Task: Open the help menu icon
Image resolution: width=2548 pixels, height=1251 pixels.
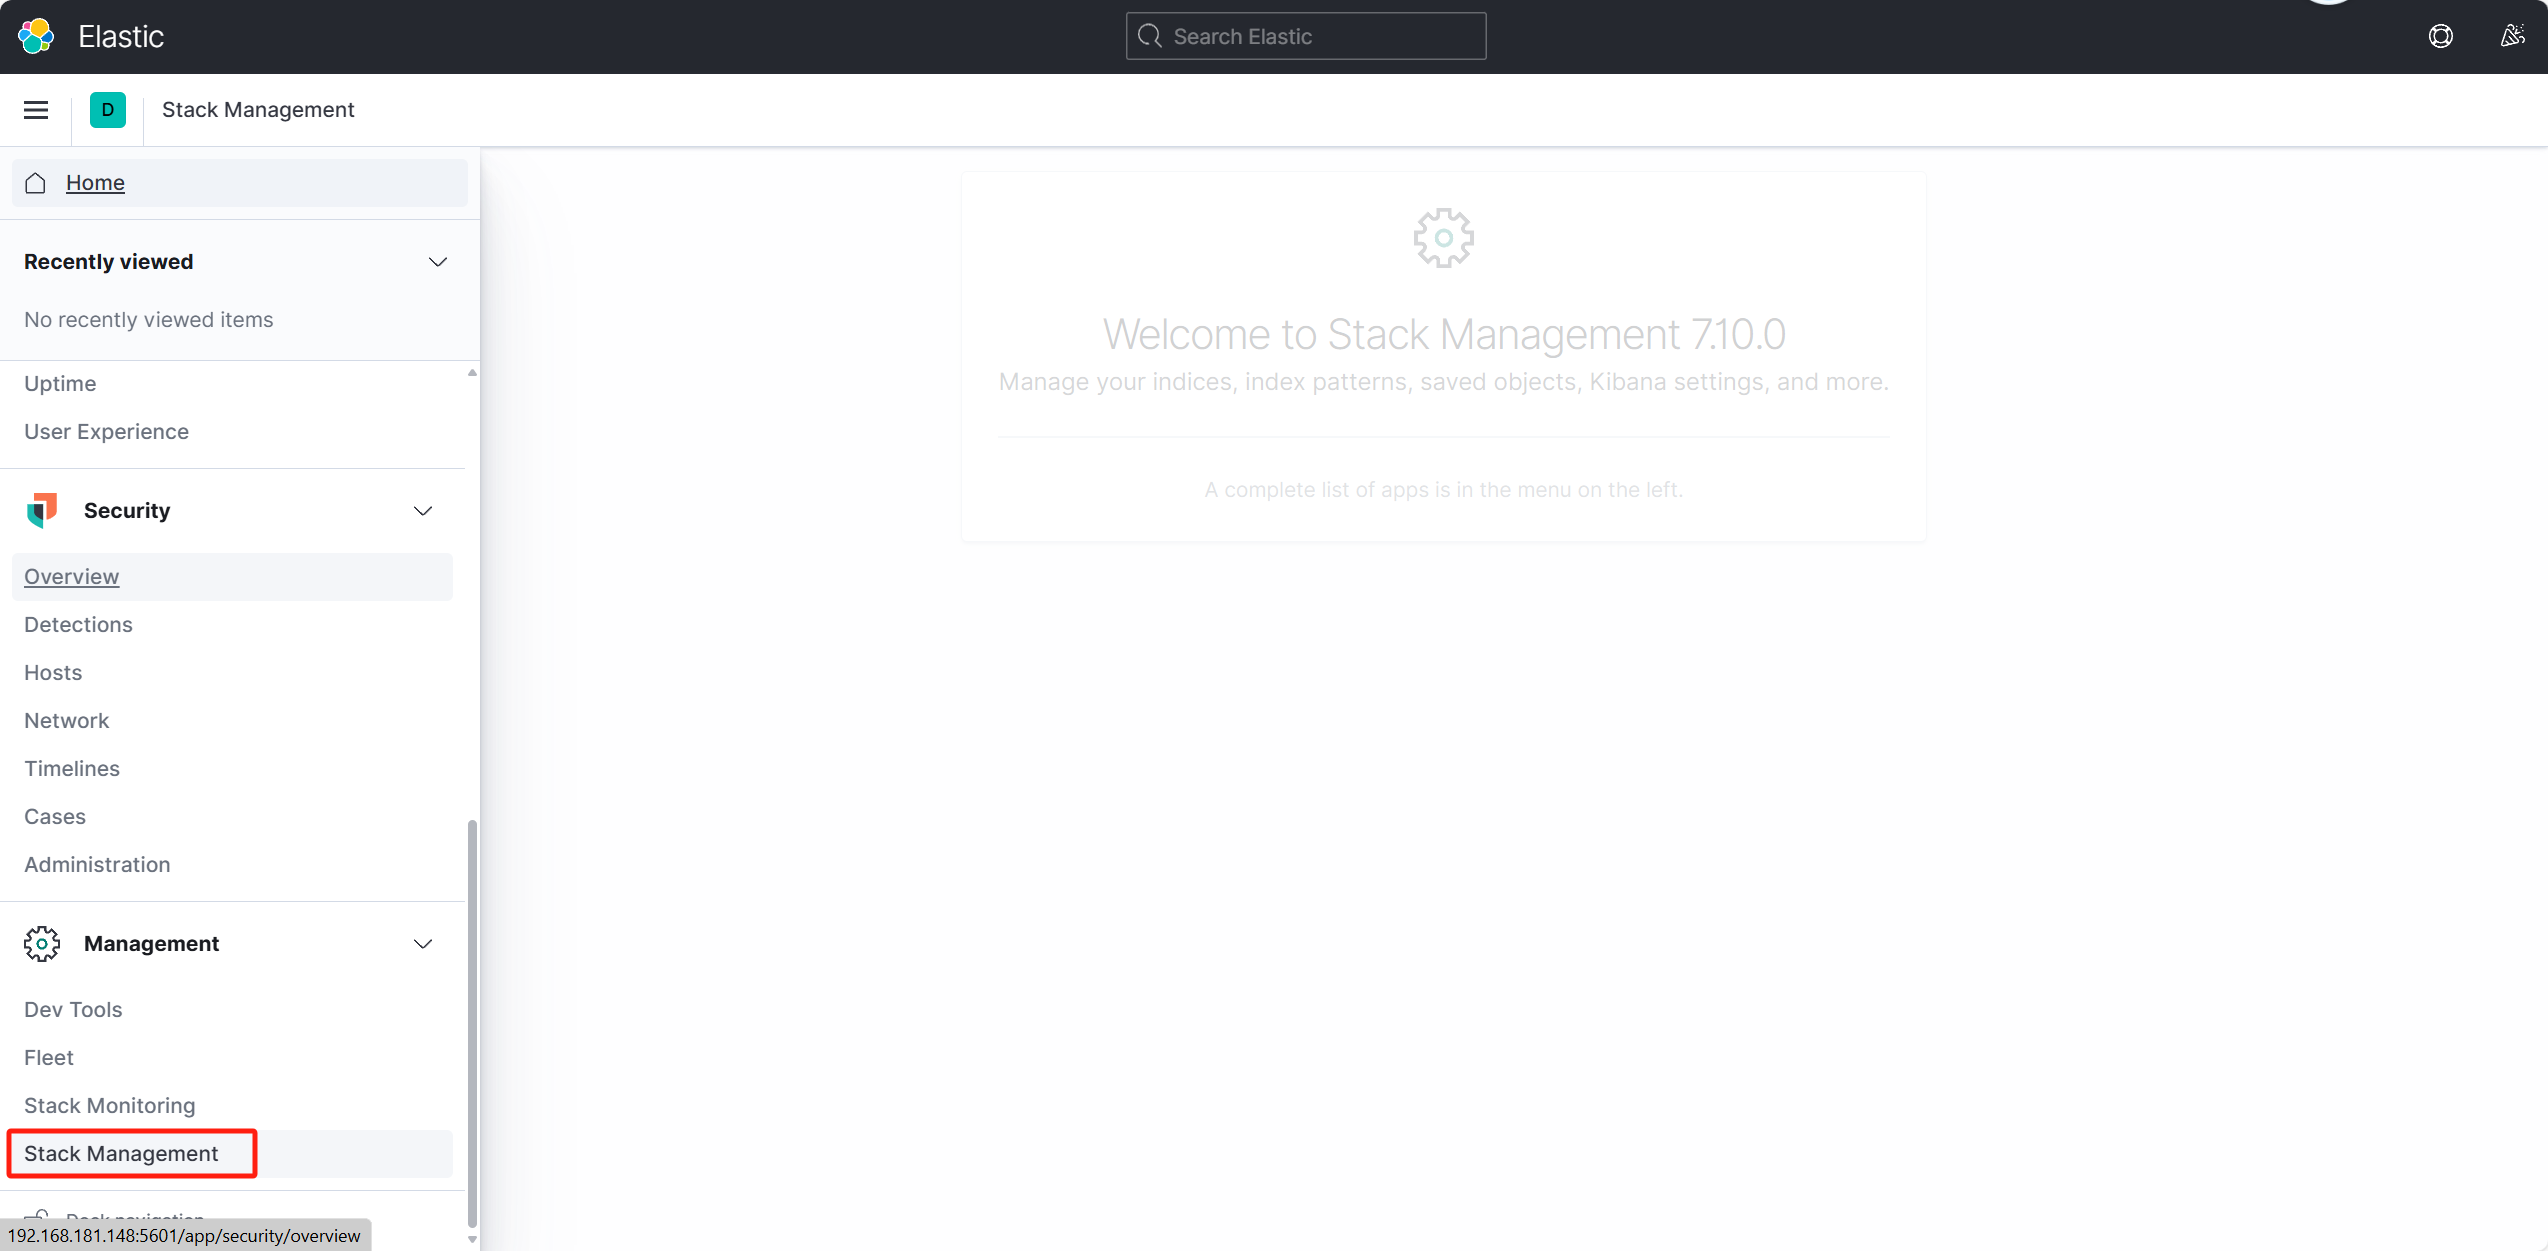Action: point(2440,36)
